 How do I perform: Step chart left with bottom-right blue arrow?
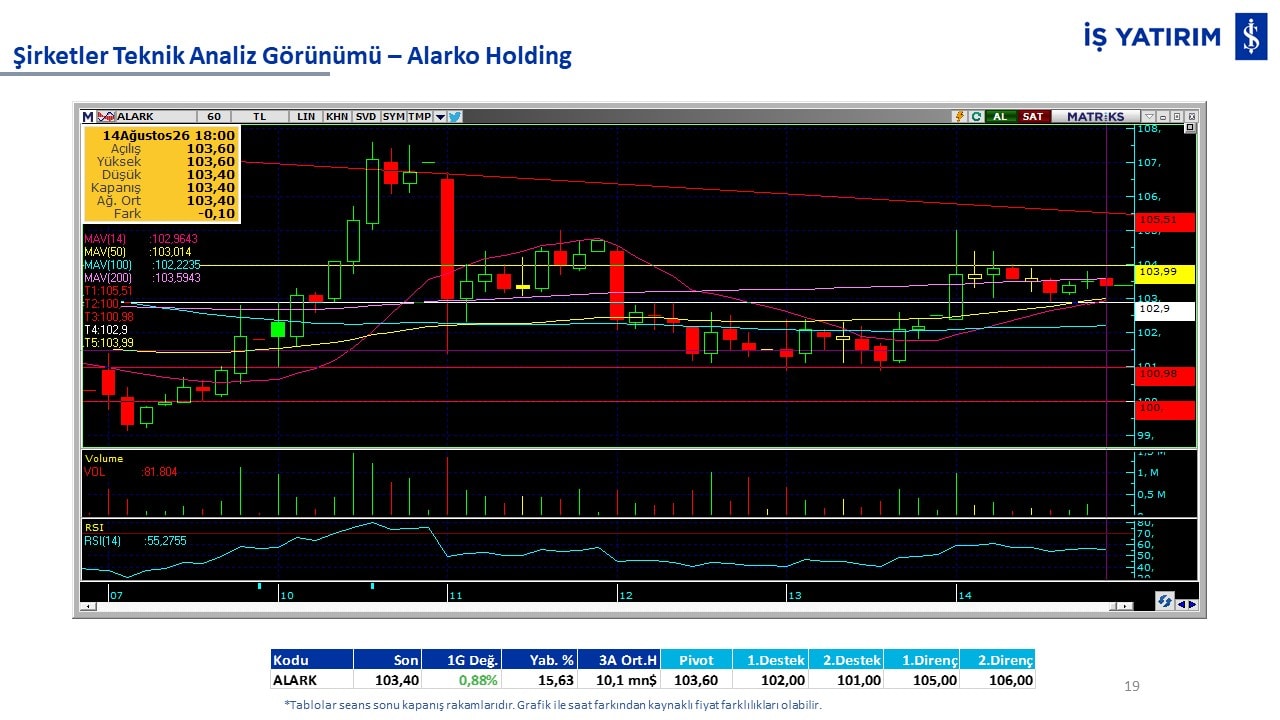point(1181,603)
